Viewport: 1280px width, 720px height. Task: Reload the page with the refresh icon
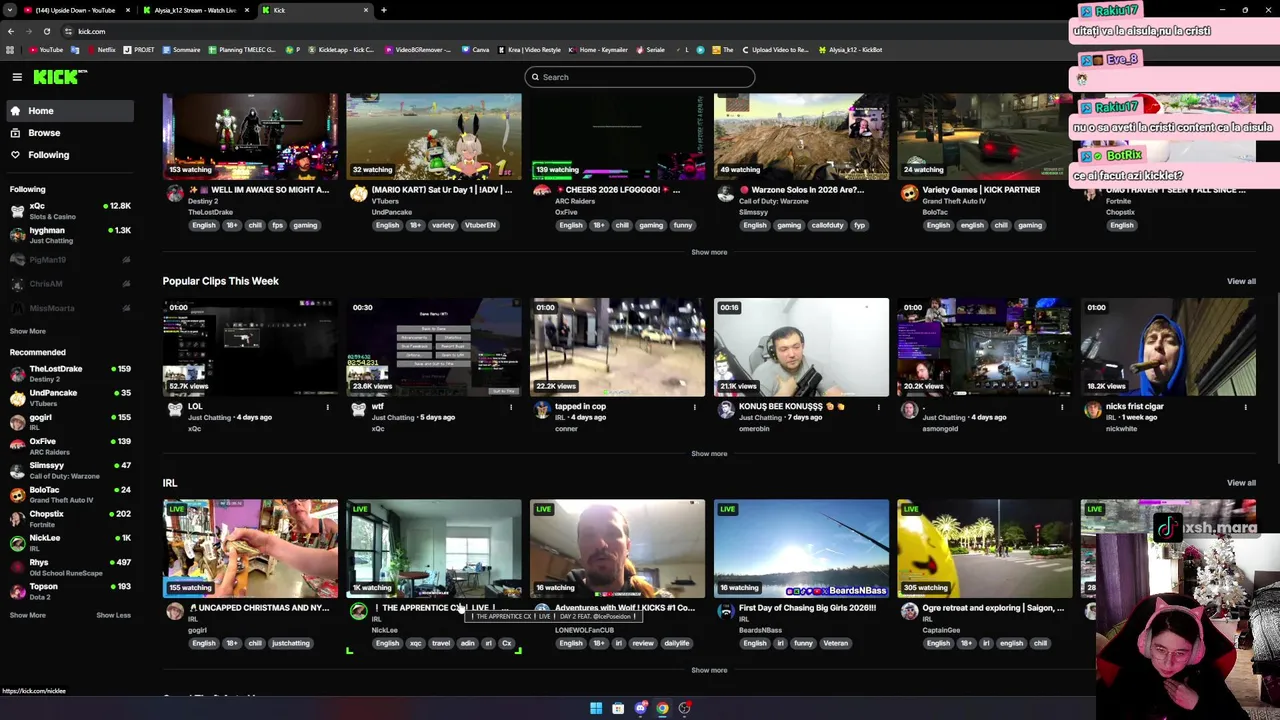tap(46, 31)
